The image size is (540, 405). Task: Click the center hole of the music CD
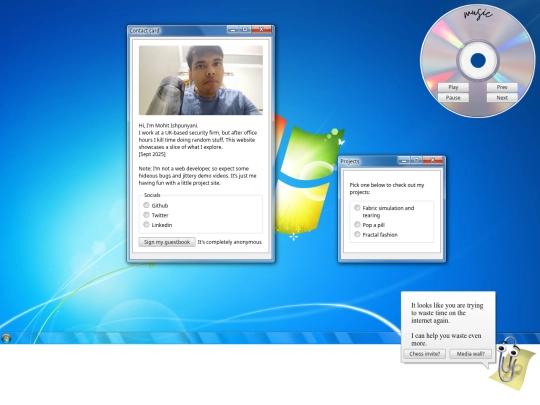(478, 61)
